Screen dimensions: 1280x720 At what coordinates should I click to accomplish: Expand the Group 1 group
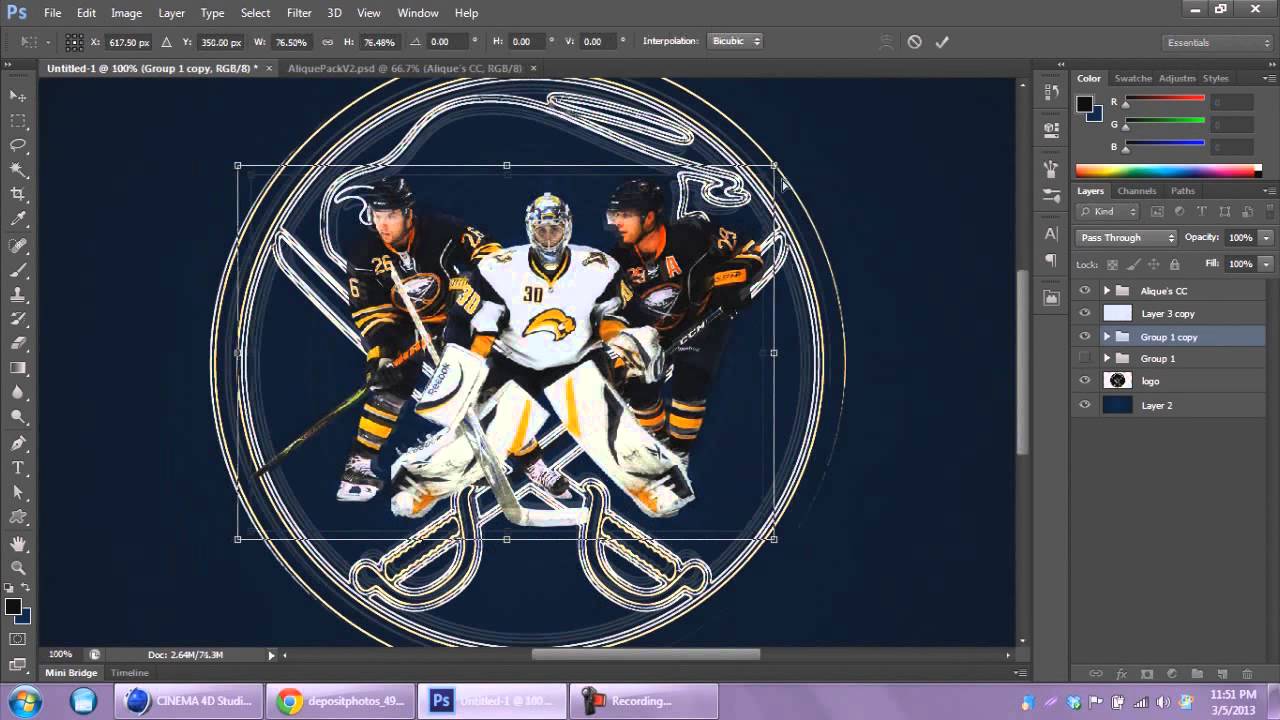click(x=1107, y=358)
